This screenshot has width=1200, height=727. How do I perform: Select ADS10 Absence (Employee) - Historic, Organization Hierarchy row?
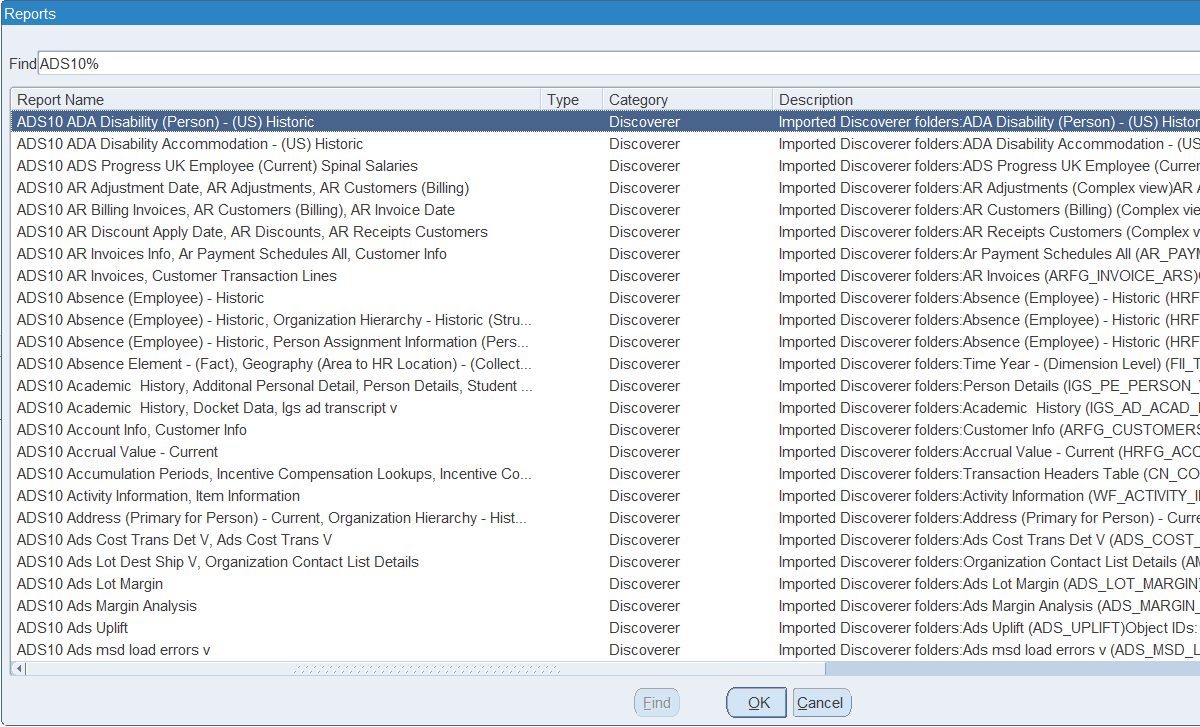tap(606, 320)
